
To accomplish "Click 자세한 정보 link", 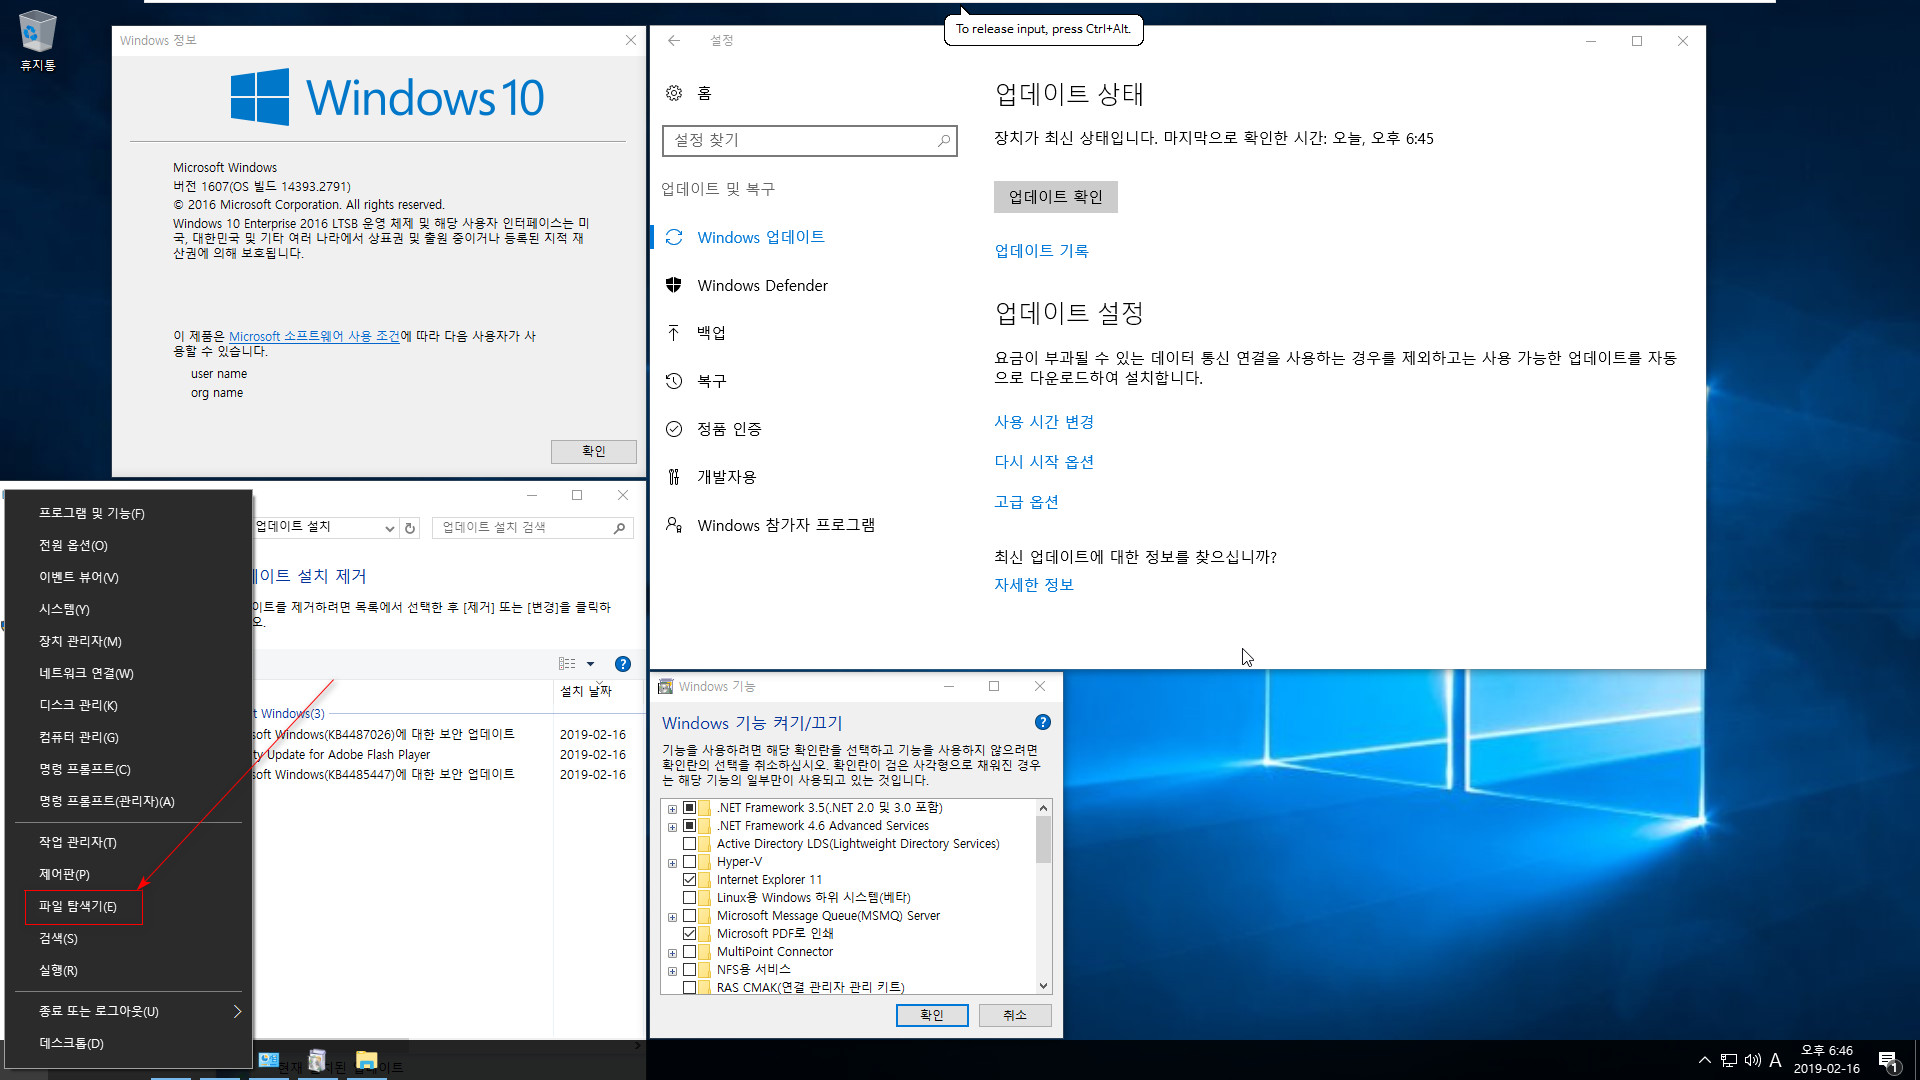I will click(1033, 584).
